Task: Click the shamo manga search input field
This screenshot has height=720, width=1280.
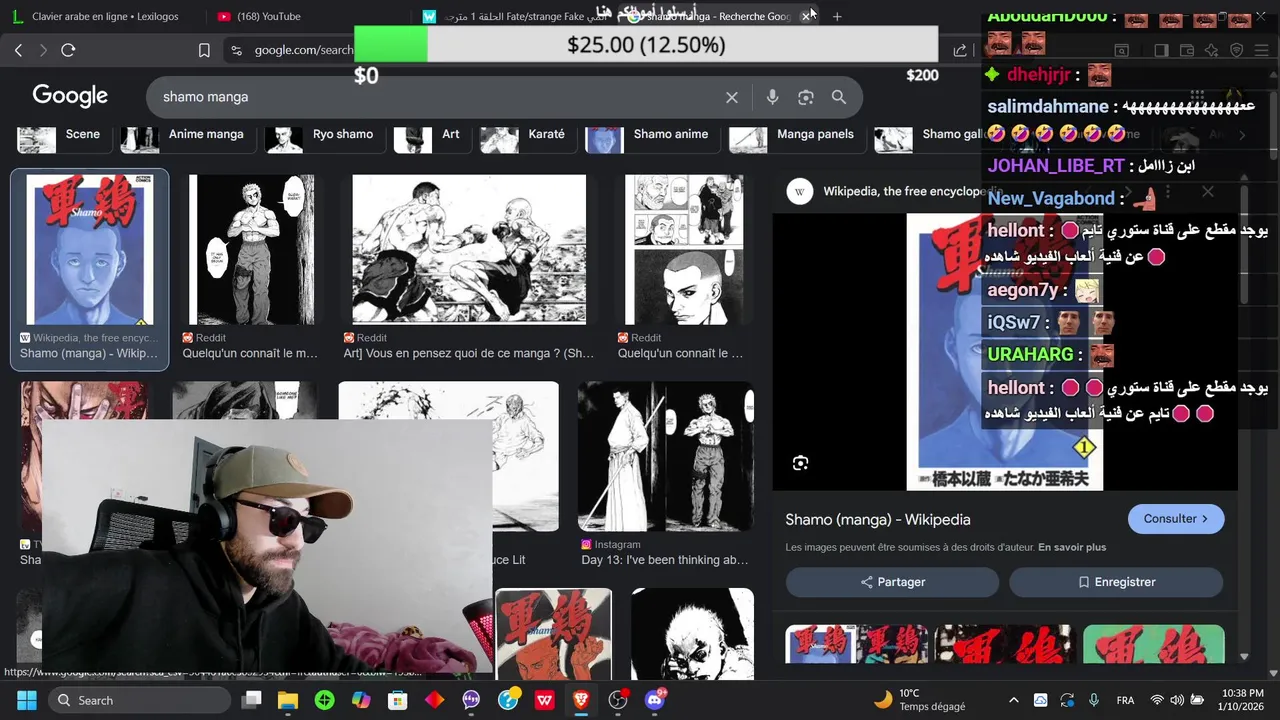Action: [440, 97]
